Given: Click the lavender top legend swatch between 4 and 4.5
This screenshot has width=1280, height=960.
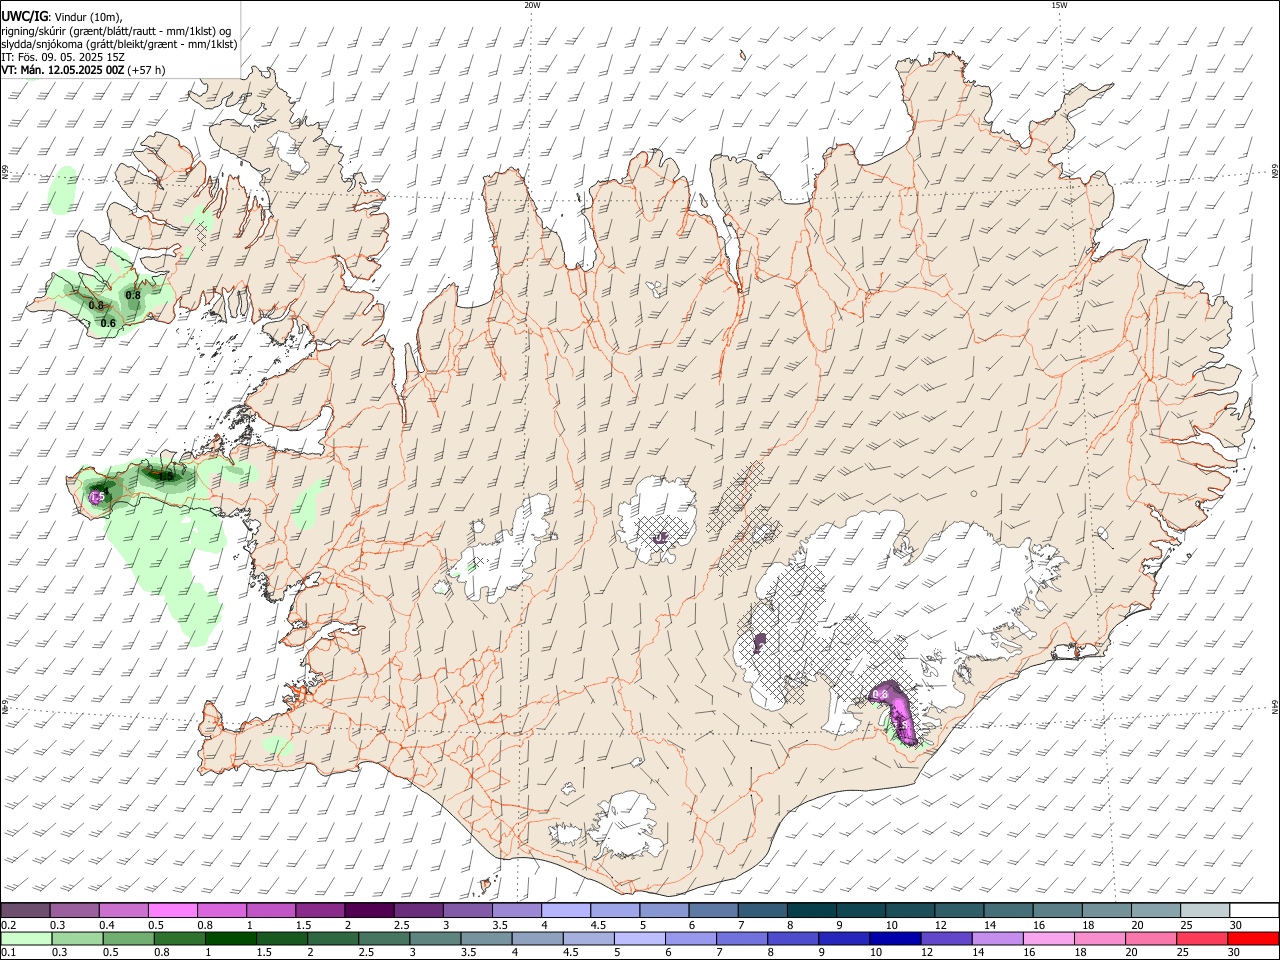Looking at the screenshot, I should tap(565, 911).
